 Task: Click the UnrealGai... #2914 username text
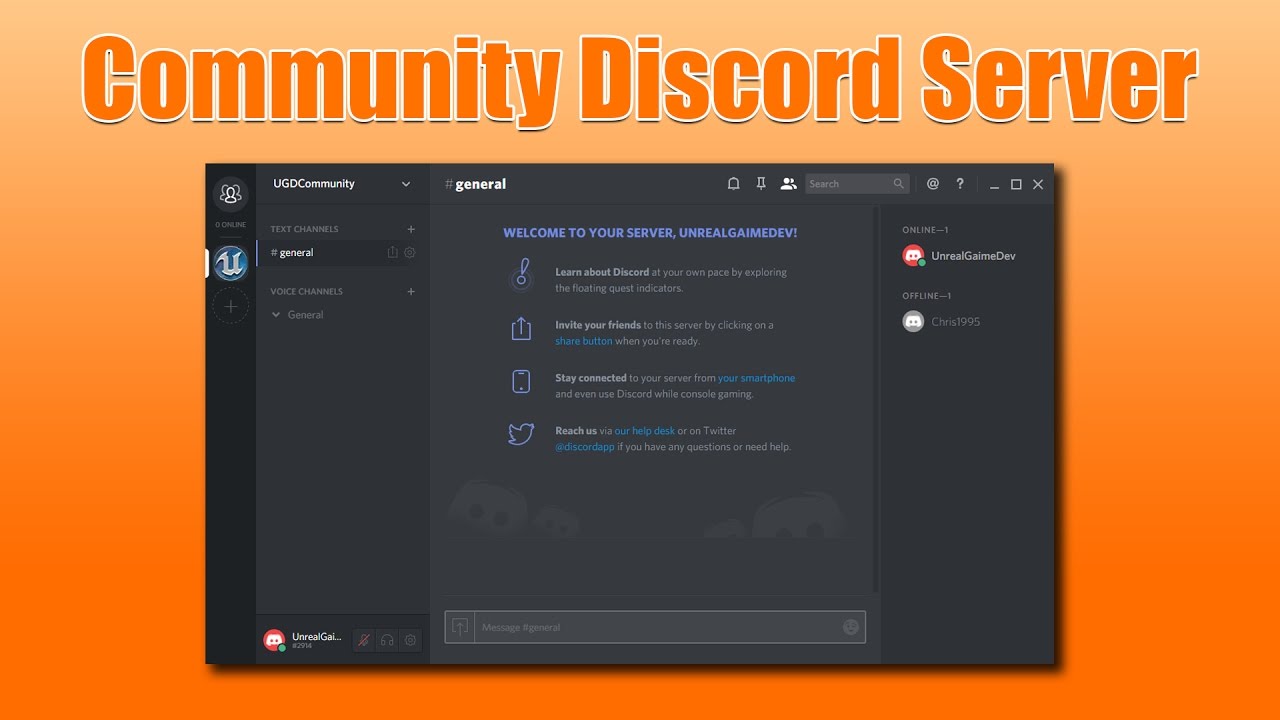click(316, 640)
